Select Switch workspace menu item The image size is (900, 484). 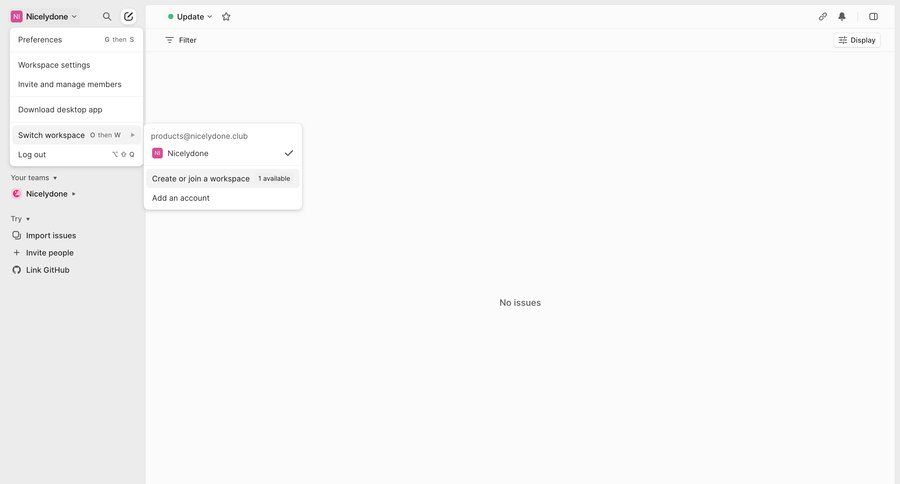(x=76, y=135)
